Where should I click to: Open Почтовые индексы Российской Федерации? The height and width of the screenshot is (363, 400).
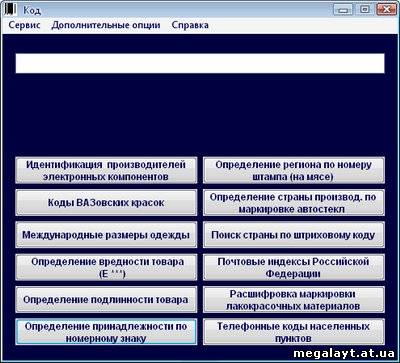[x=294, y=267]
